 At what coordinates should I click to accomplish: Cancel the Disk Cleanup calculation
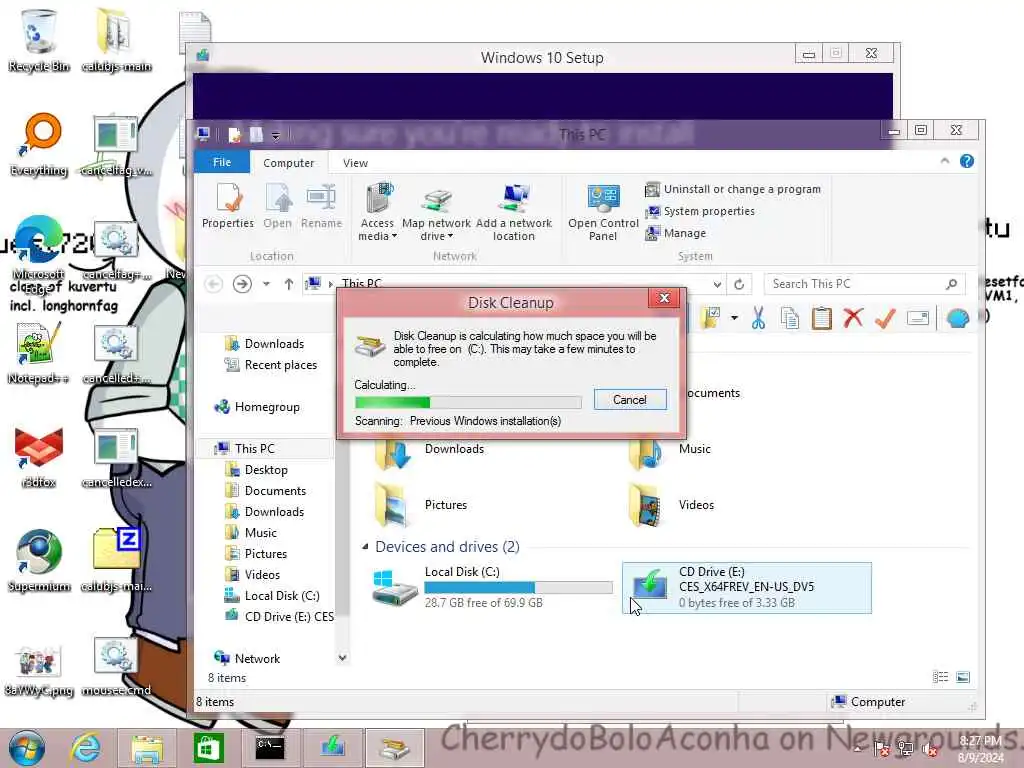(x=630, y=400)
